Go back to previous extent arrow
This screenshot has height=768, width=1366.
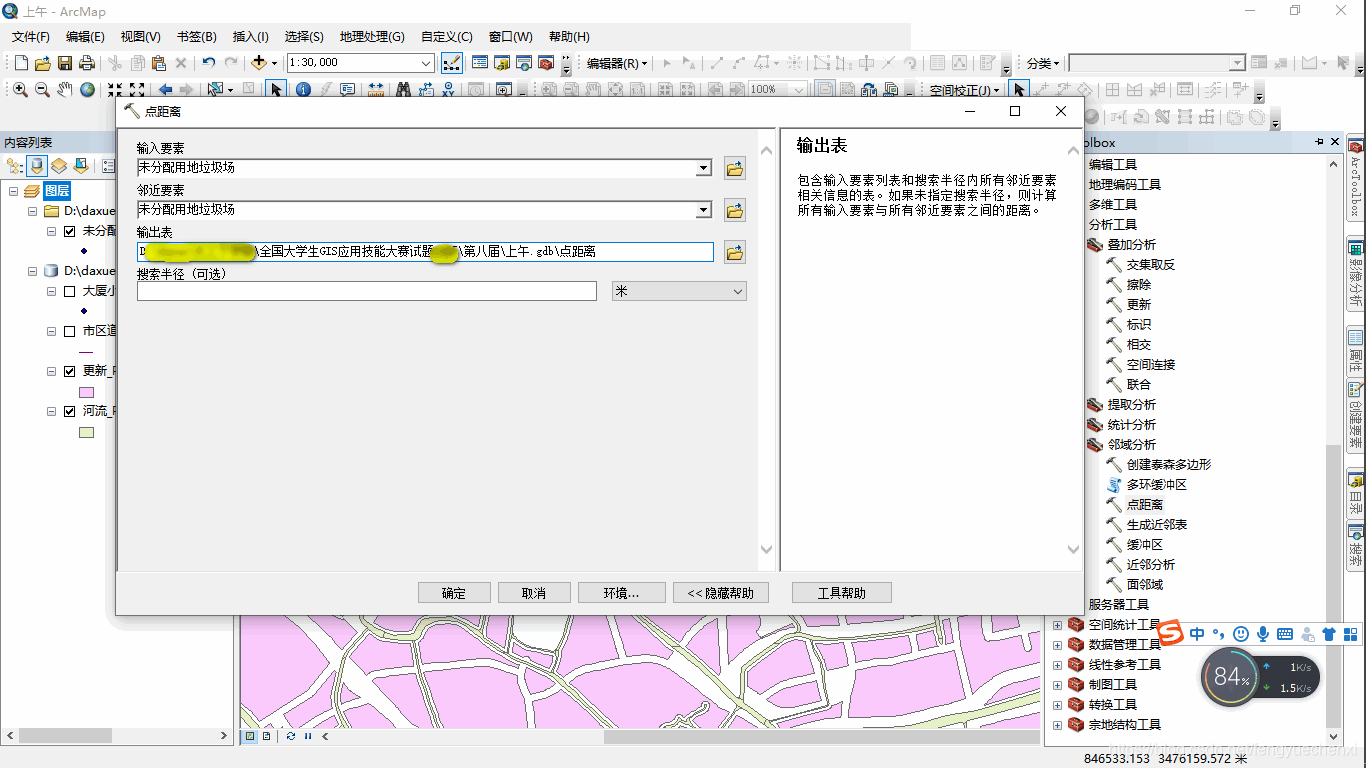tap(165, 89)
